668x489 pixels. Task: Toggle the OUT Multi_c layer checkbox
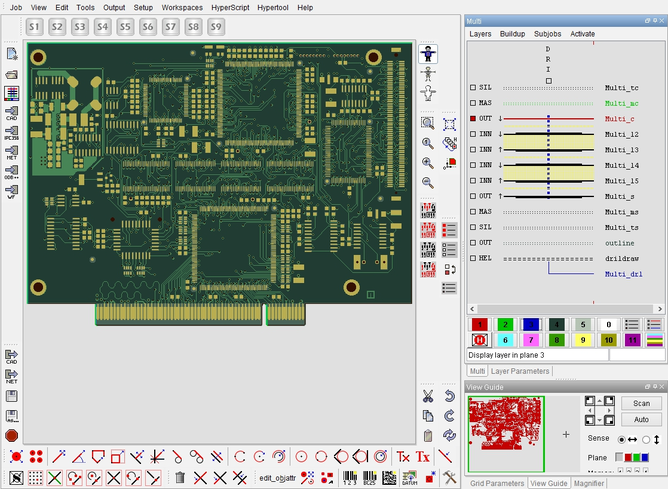[x=473, y=118]
